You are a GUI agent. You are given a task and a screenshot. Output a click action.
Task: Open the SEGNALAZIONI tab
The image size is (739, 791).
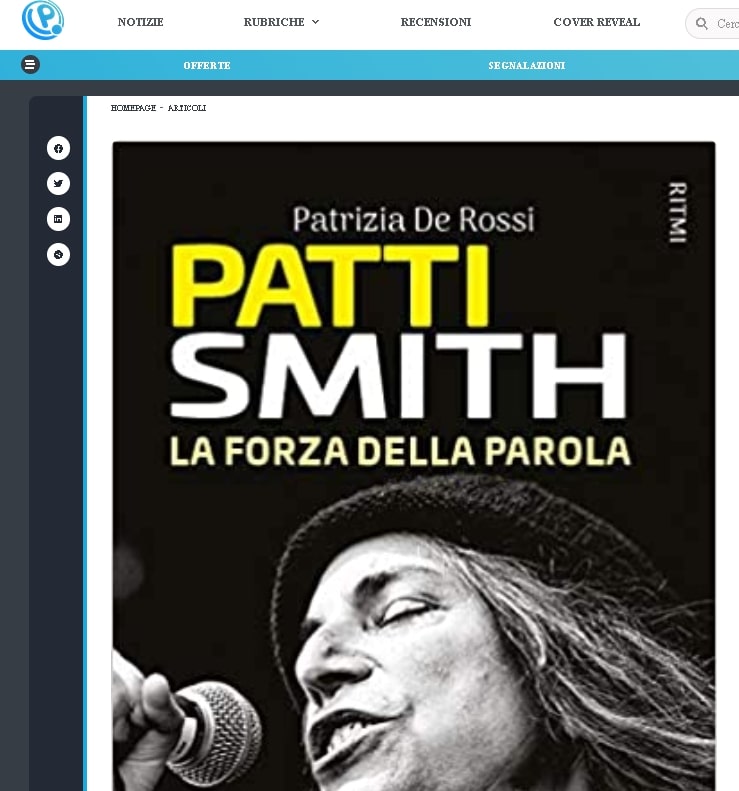[x=527, y=65]
